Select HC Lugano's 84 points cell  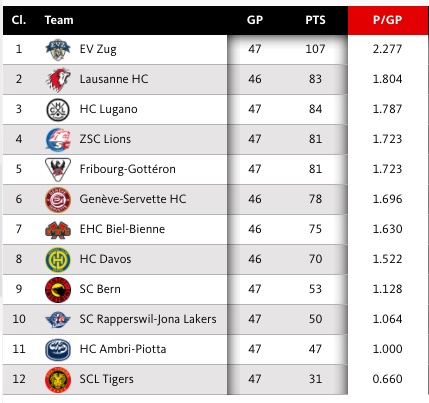[x=315, y=109]
